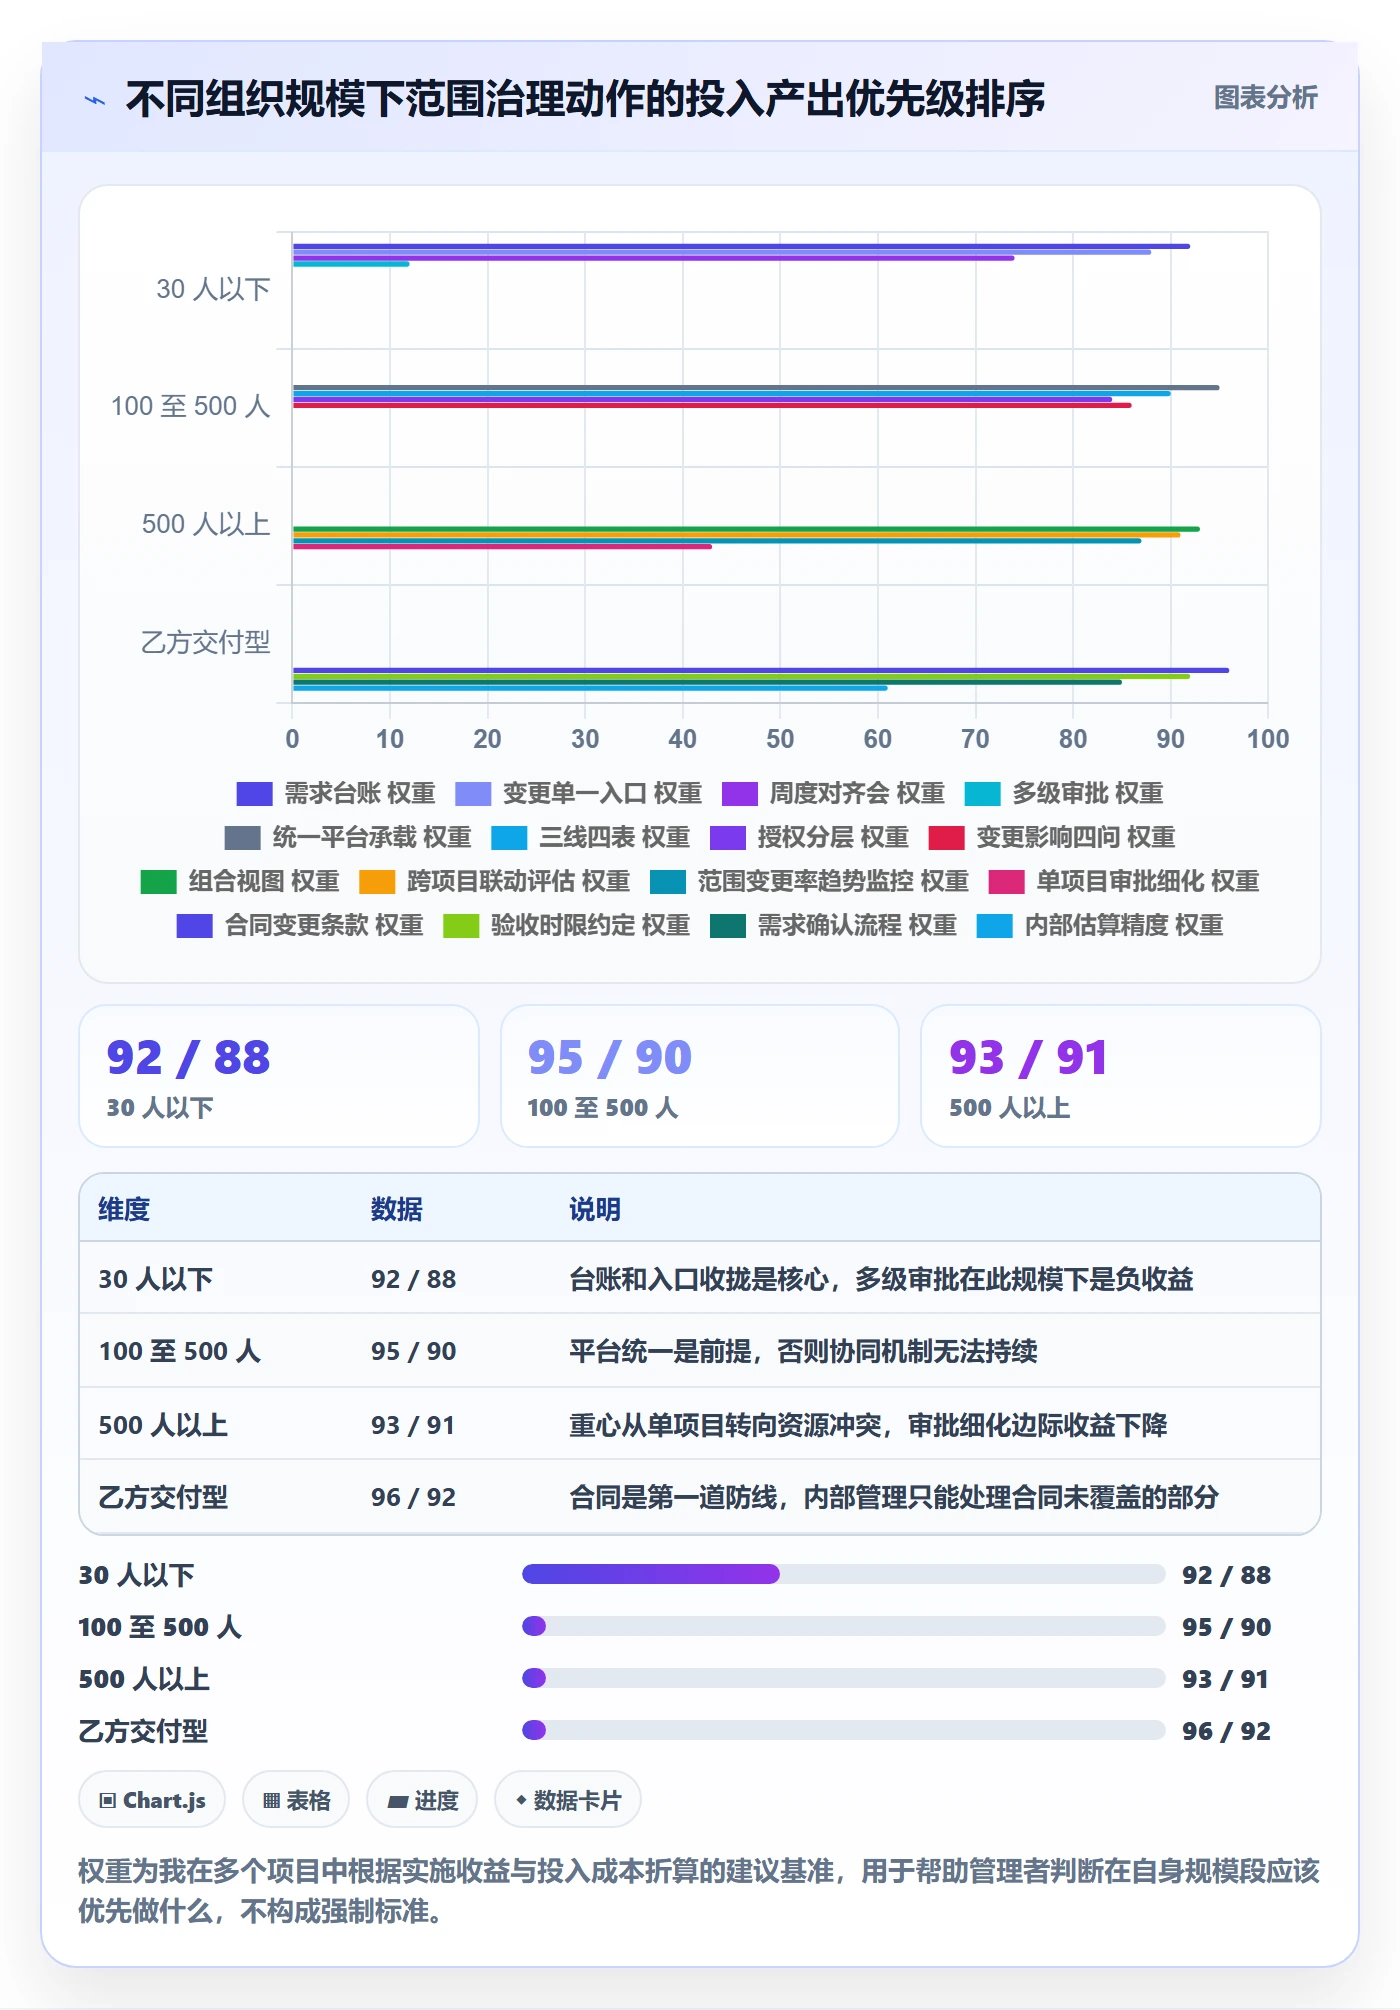This screenshot has width=1400, height=2010.
Task: Click the text 平台统一是前提，否则协同机制无法持续
Action: click(803, 1352)
